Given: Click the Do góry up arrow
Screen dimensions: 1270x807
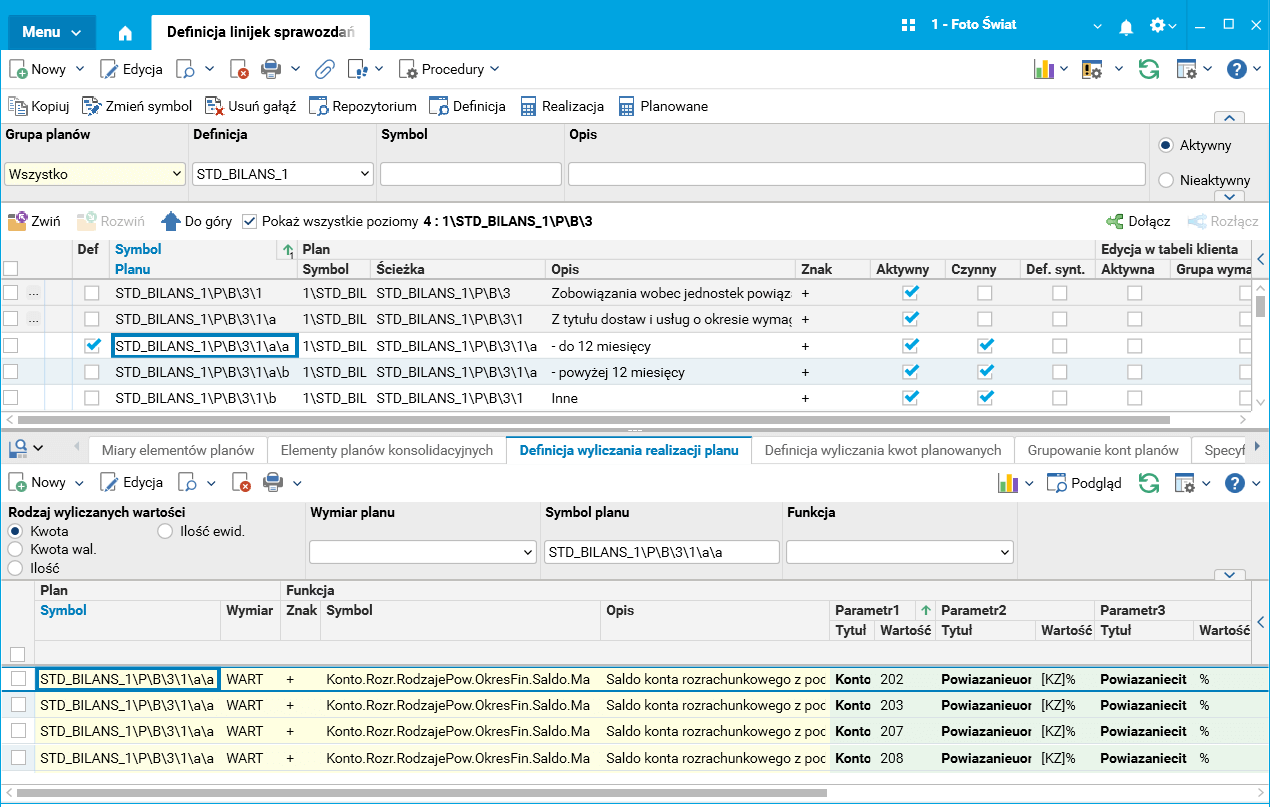Looking at the screenshot, I should 171,221.
